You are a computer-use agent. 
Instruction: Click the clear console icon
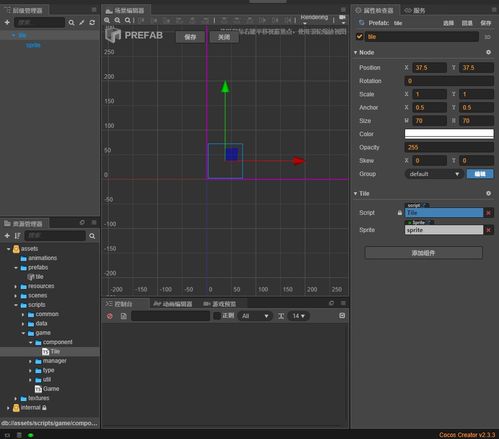tap(110, 316)
